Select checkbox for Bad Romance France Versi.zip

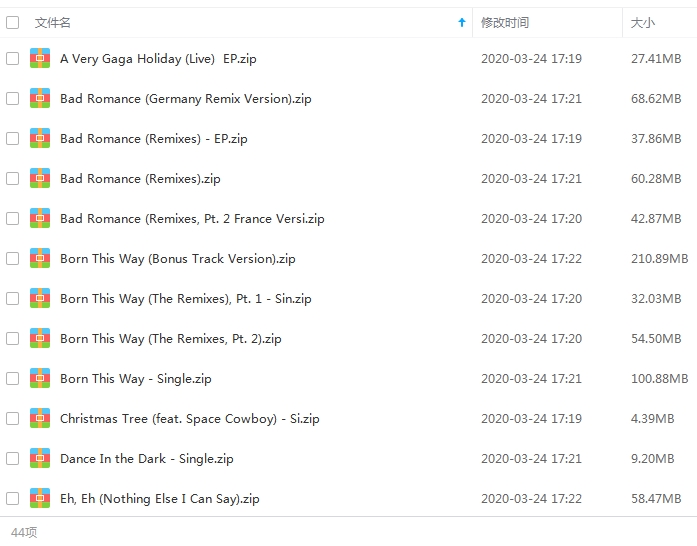[12, 218]
